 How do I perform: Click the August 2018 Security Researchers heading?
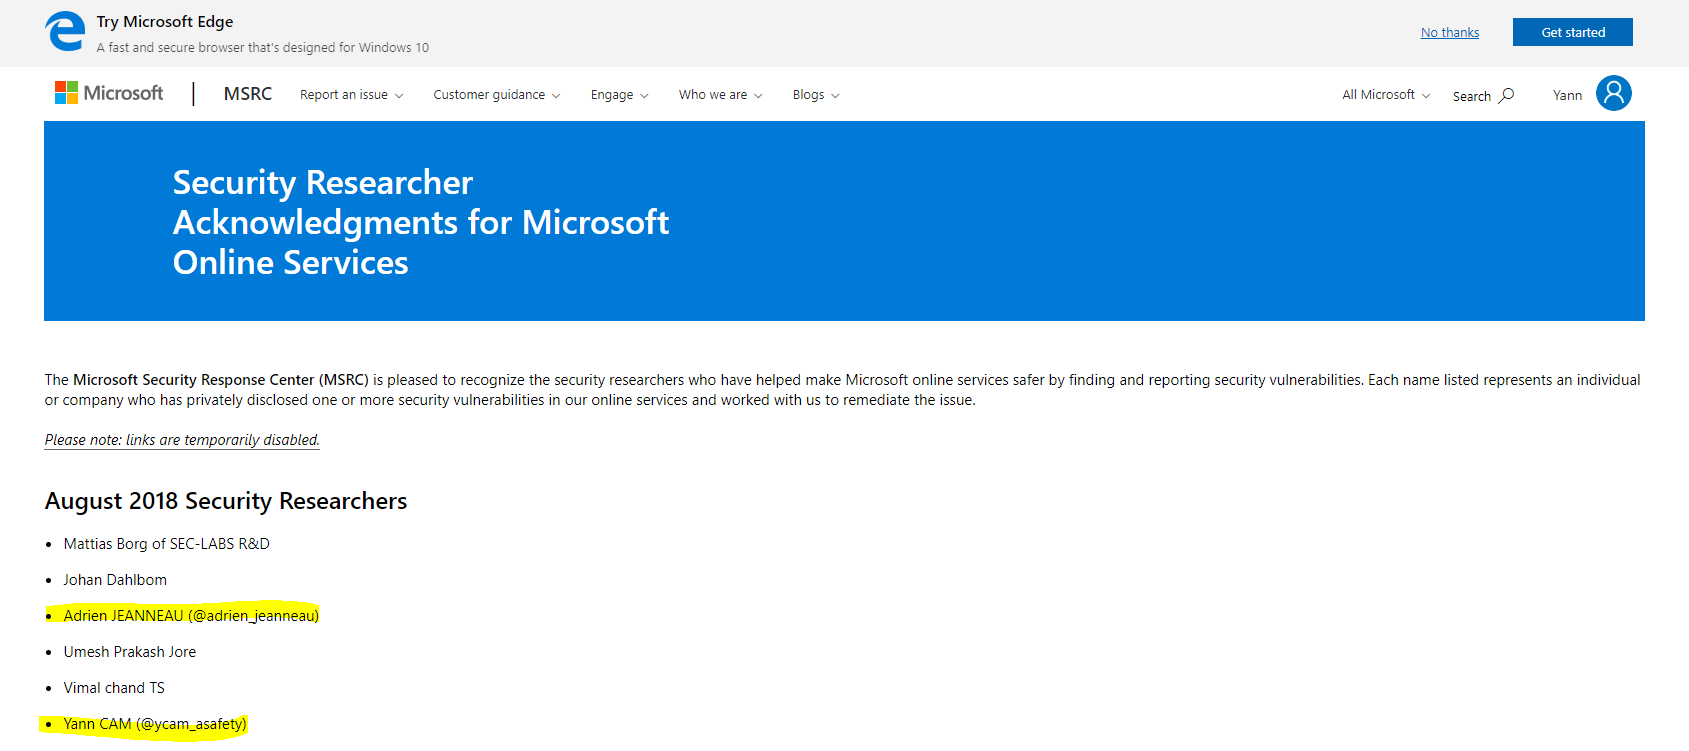pos(226,501)
